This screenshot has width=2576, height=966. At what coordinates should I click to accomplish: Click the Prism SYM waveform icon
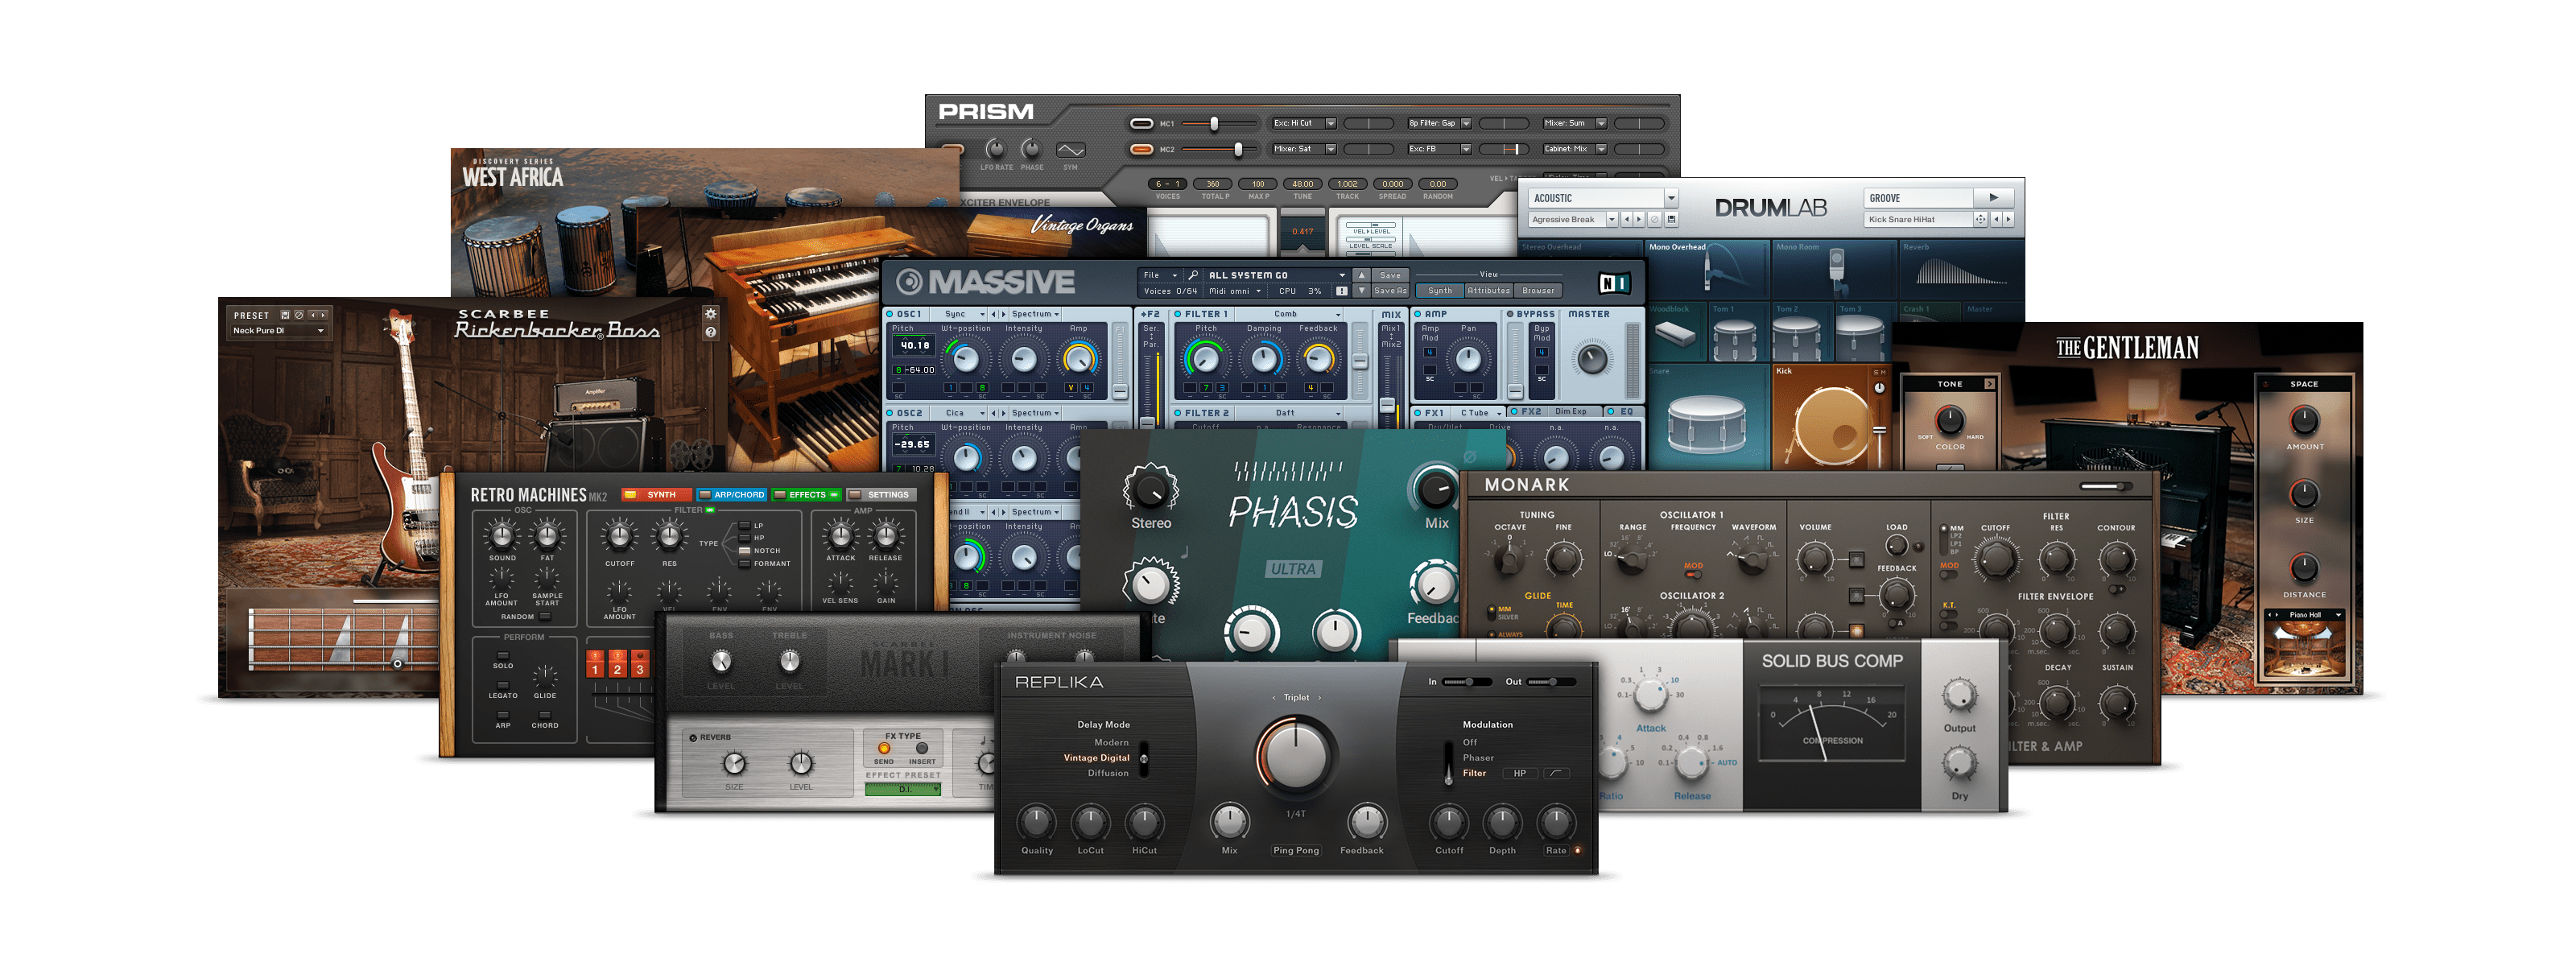click(x=1070, y=150)
